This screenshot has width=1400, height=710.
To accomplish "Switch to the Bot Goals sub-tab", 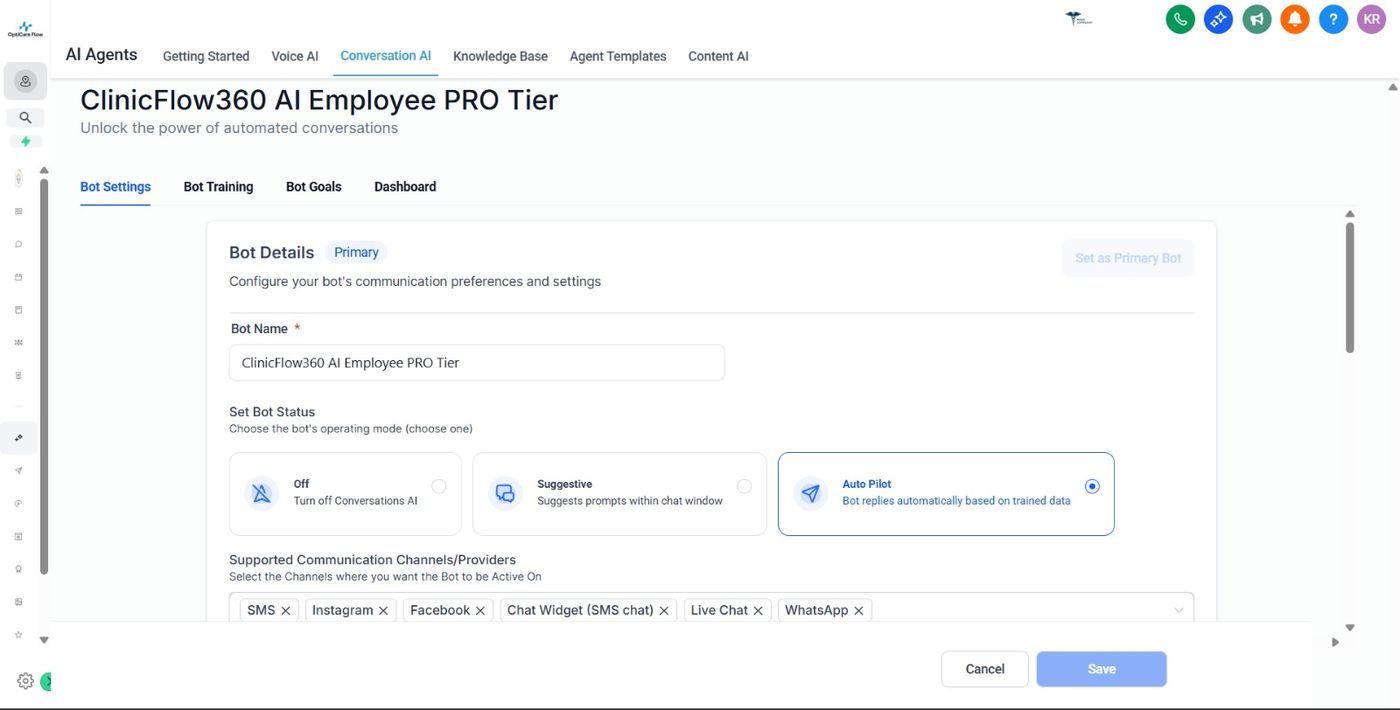I will (314, 187).
